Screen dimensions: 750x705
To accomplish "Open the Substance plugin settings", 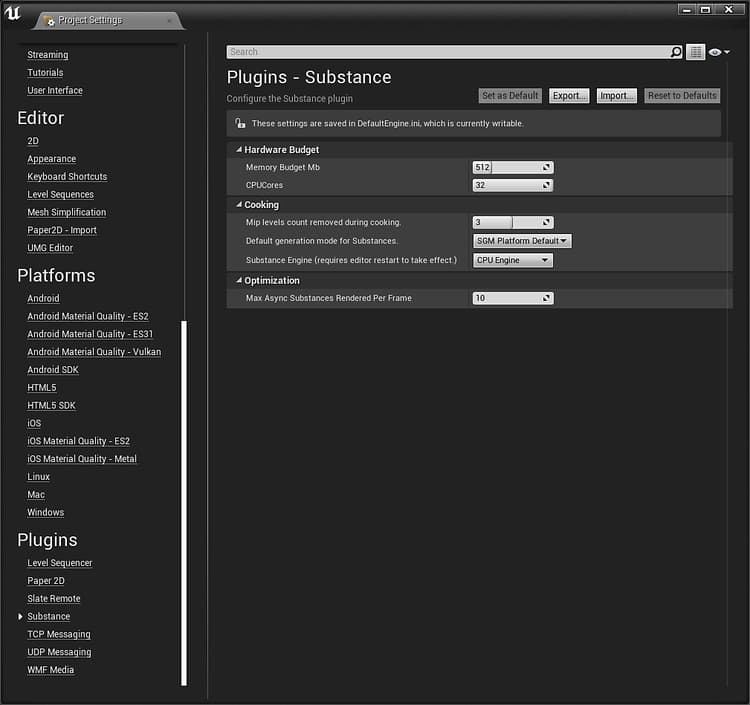I will 48,617.
